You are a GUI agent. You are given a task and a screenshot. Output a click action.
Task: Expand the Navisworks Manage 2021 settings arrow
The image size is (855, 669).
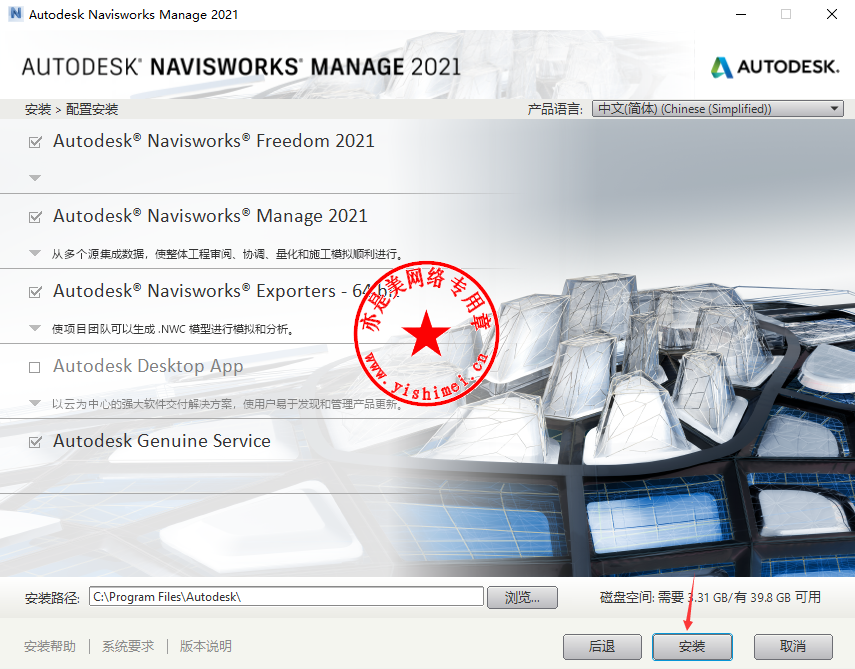pos(35,253)
